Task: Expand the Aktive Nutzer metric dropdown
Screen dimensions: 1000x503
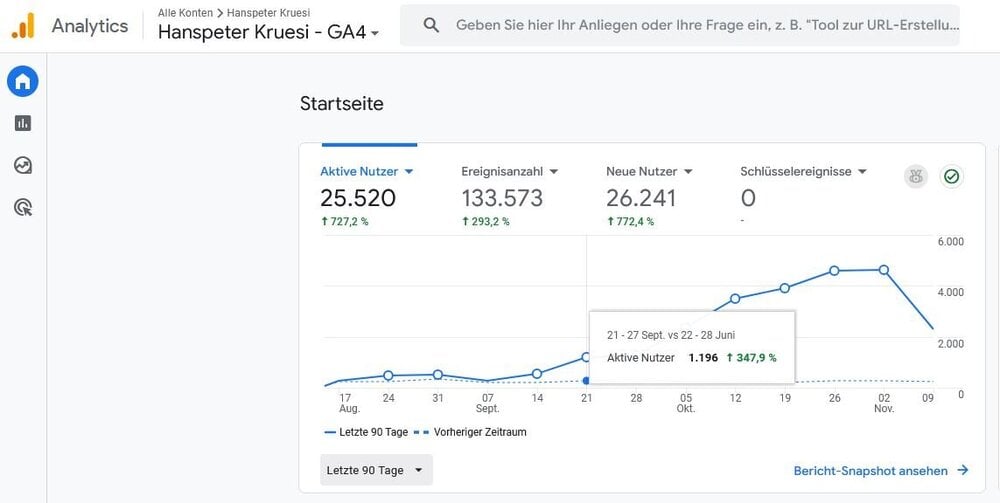Action: click(x=409, y=171)
